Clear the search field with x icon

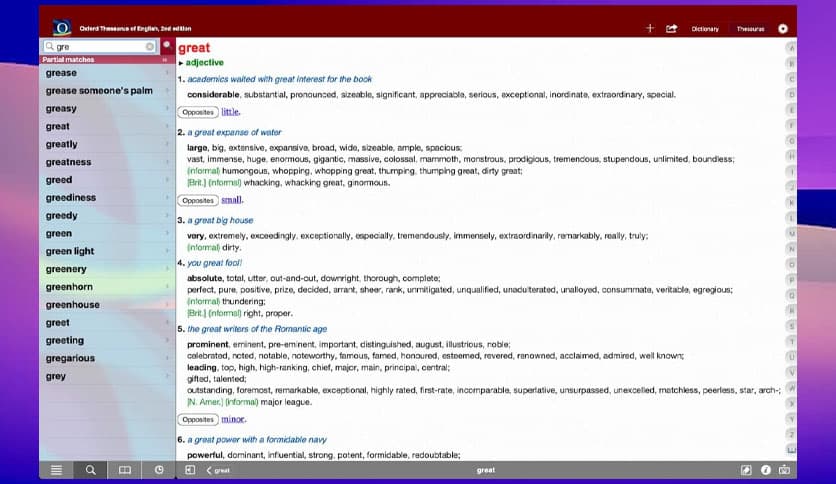pos(150,46)
